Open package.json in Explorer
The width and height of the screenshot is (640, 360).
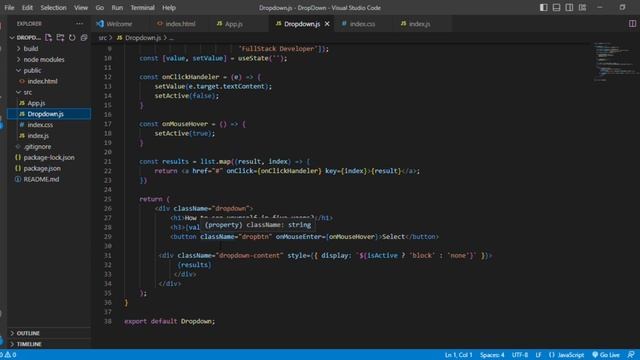pyautogui.click(x=42, y=168)
